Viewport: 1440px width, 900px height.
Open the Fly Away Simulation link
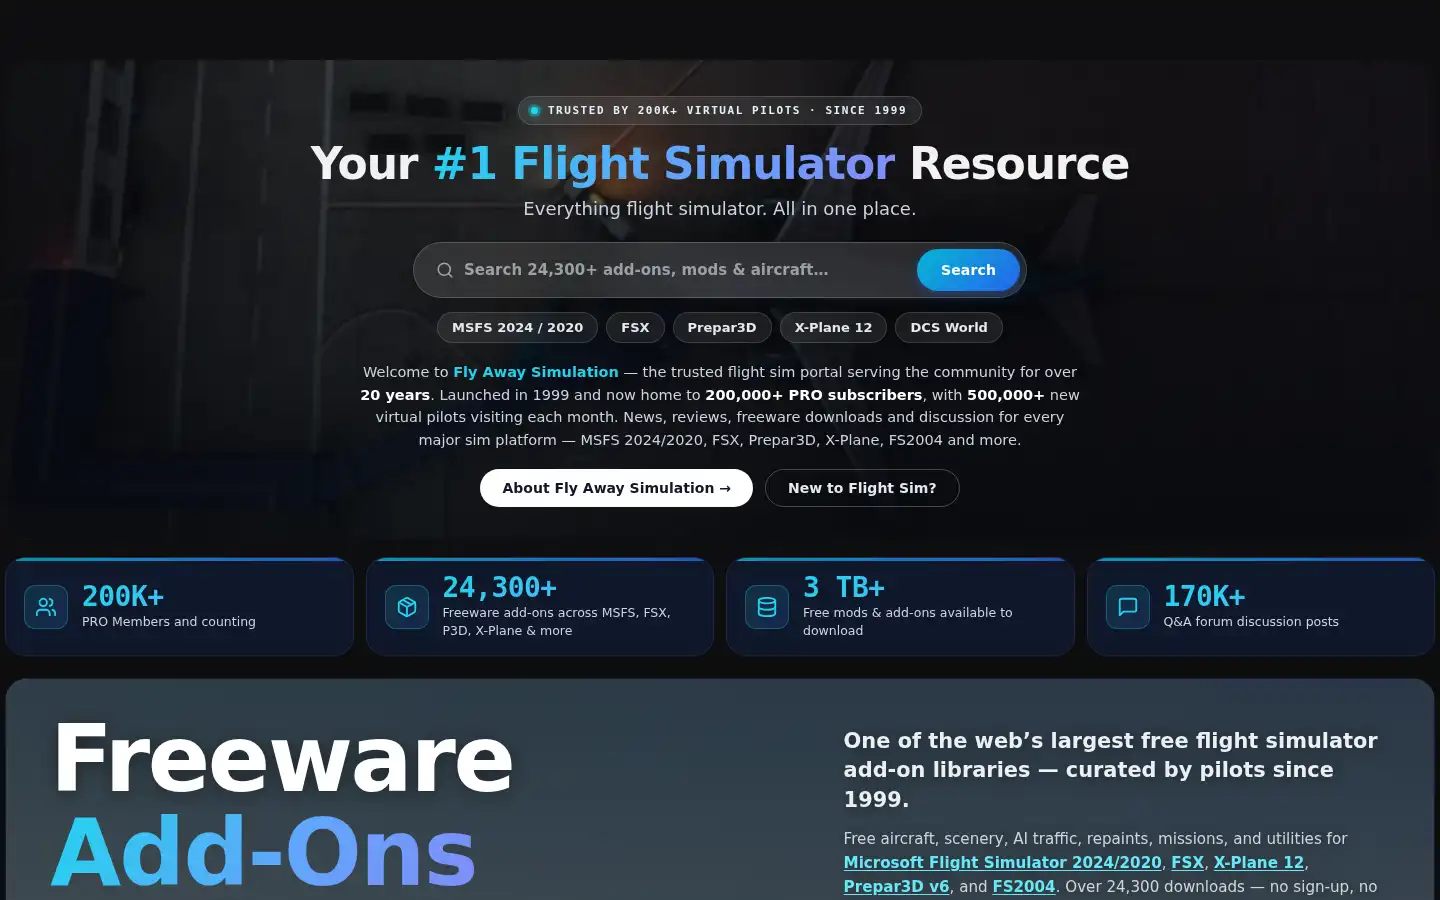tap(536, 372)
